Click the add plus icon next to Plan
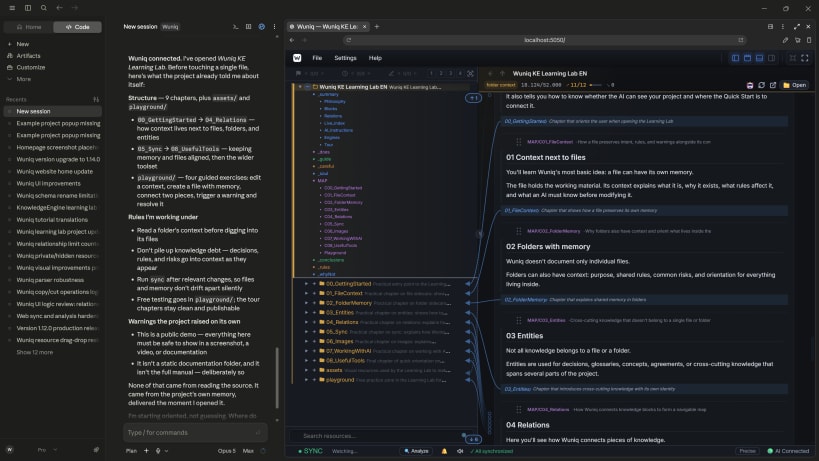 tap(146, 451)
